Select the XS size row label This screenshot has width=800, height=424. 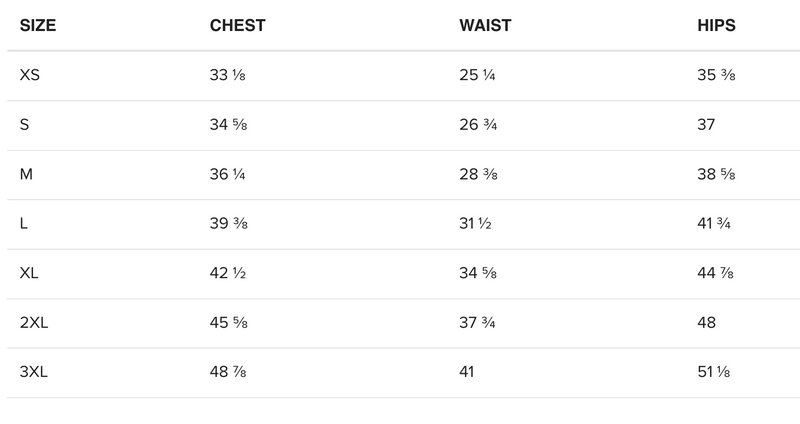[30, 75]
